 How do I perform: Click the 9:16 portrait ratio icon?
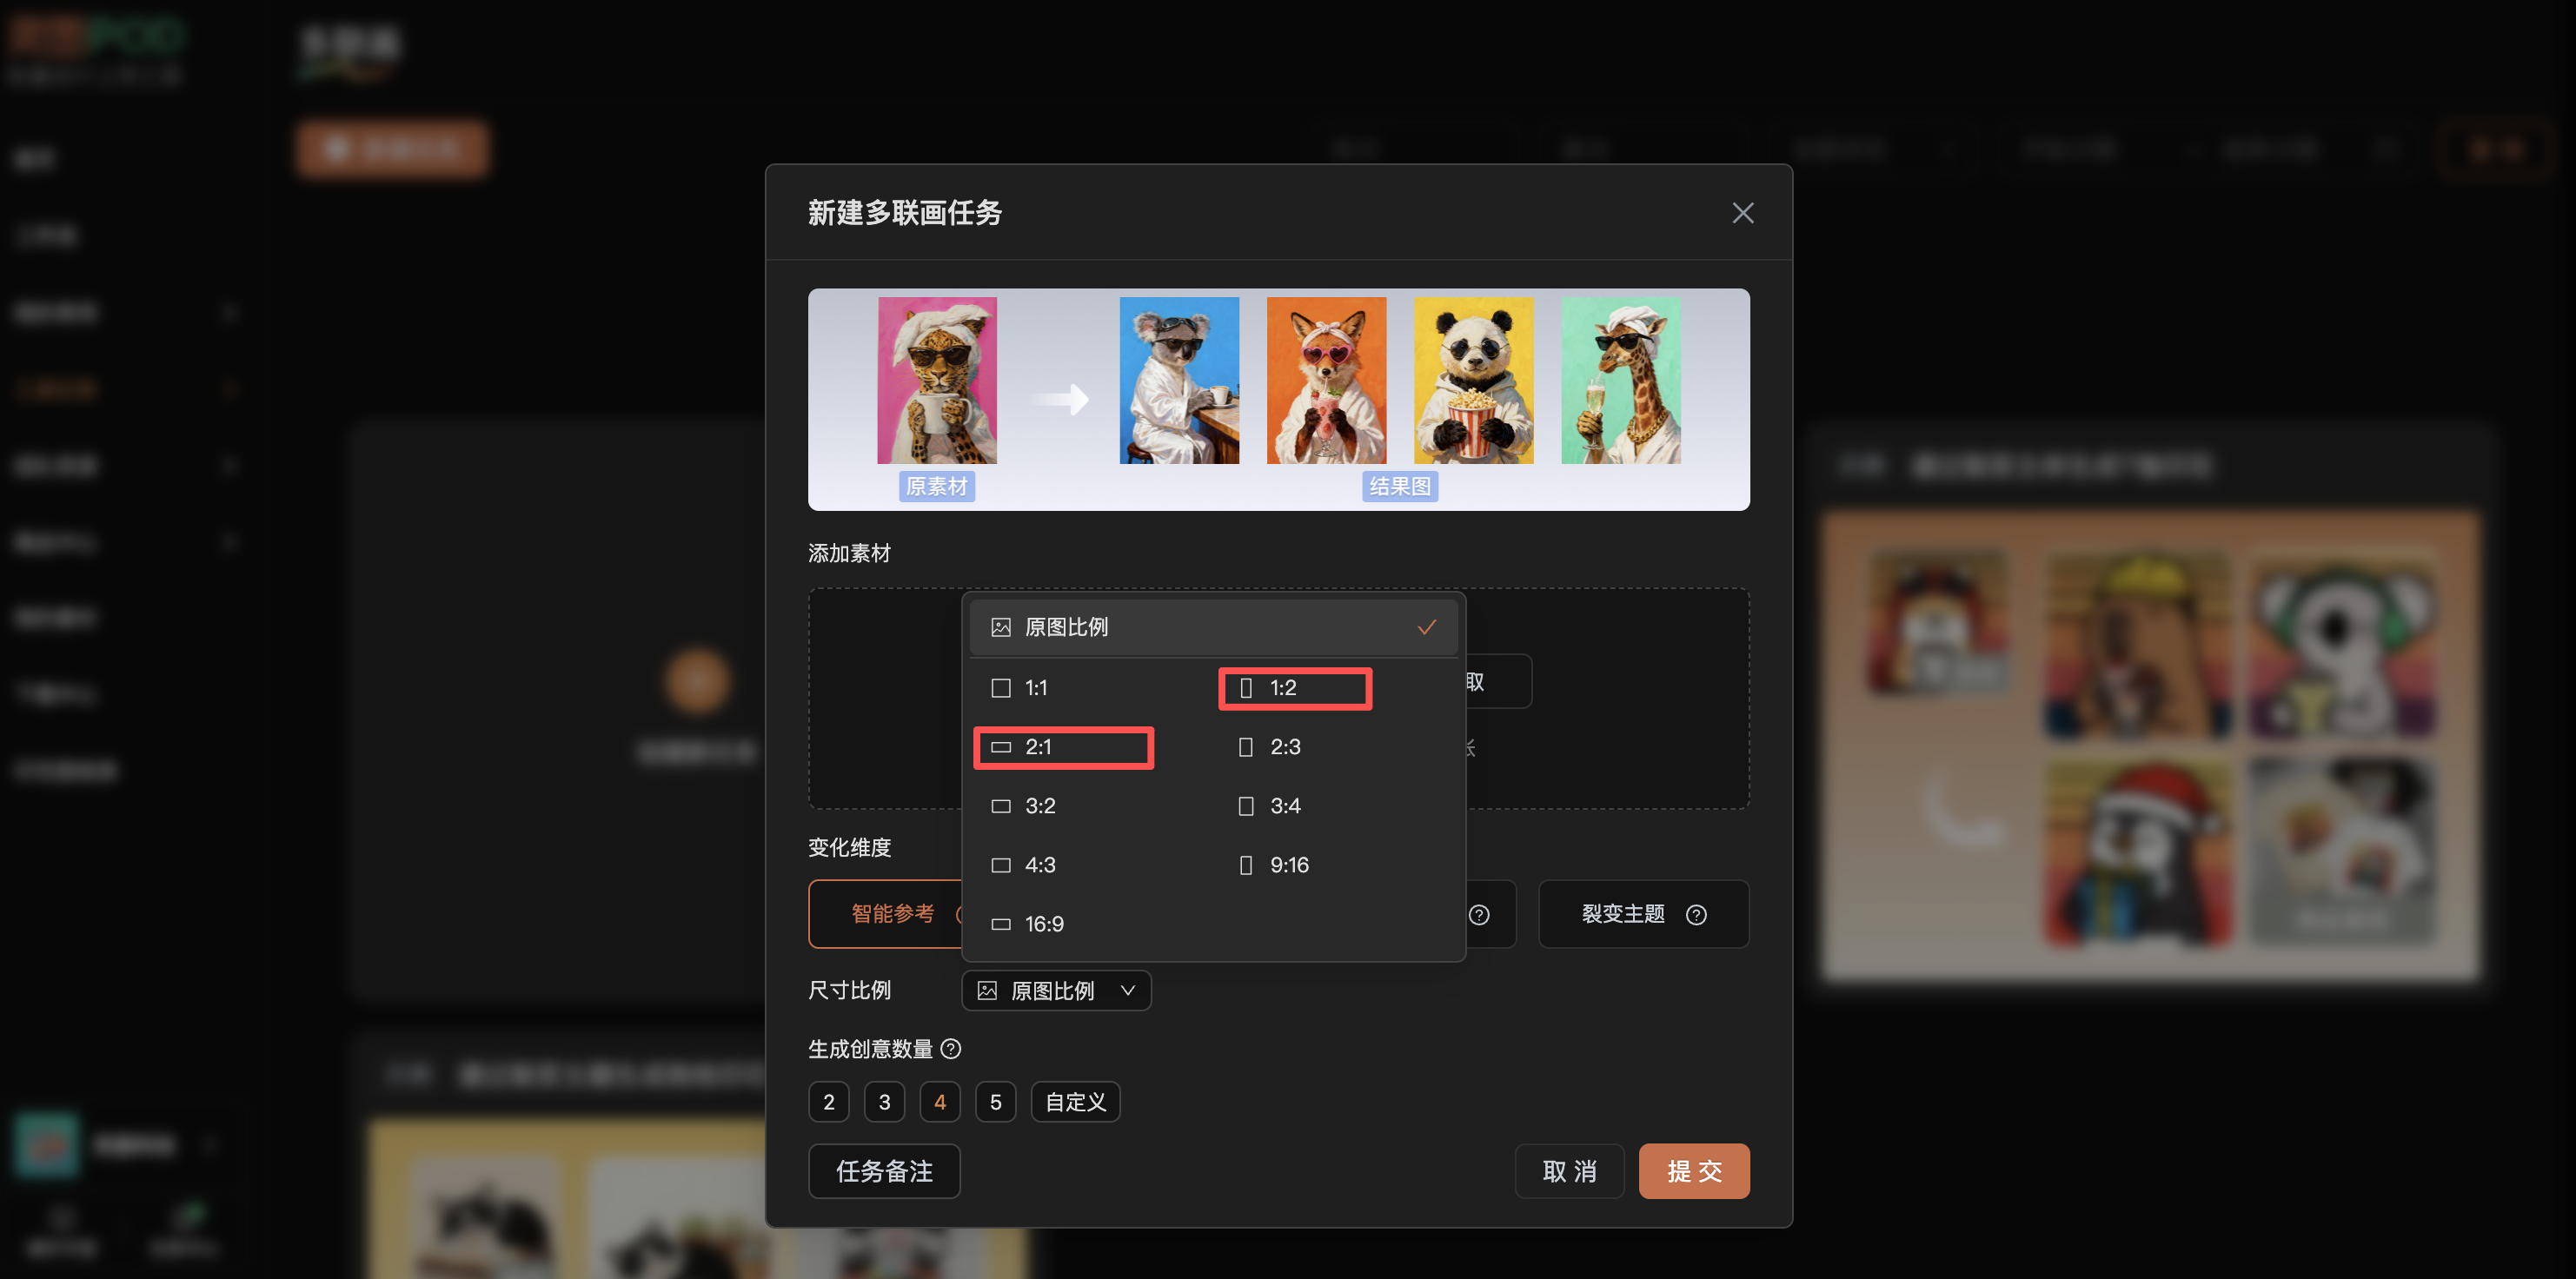pyautogui.click(x=1245, y=865)
